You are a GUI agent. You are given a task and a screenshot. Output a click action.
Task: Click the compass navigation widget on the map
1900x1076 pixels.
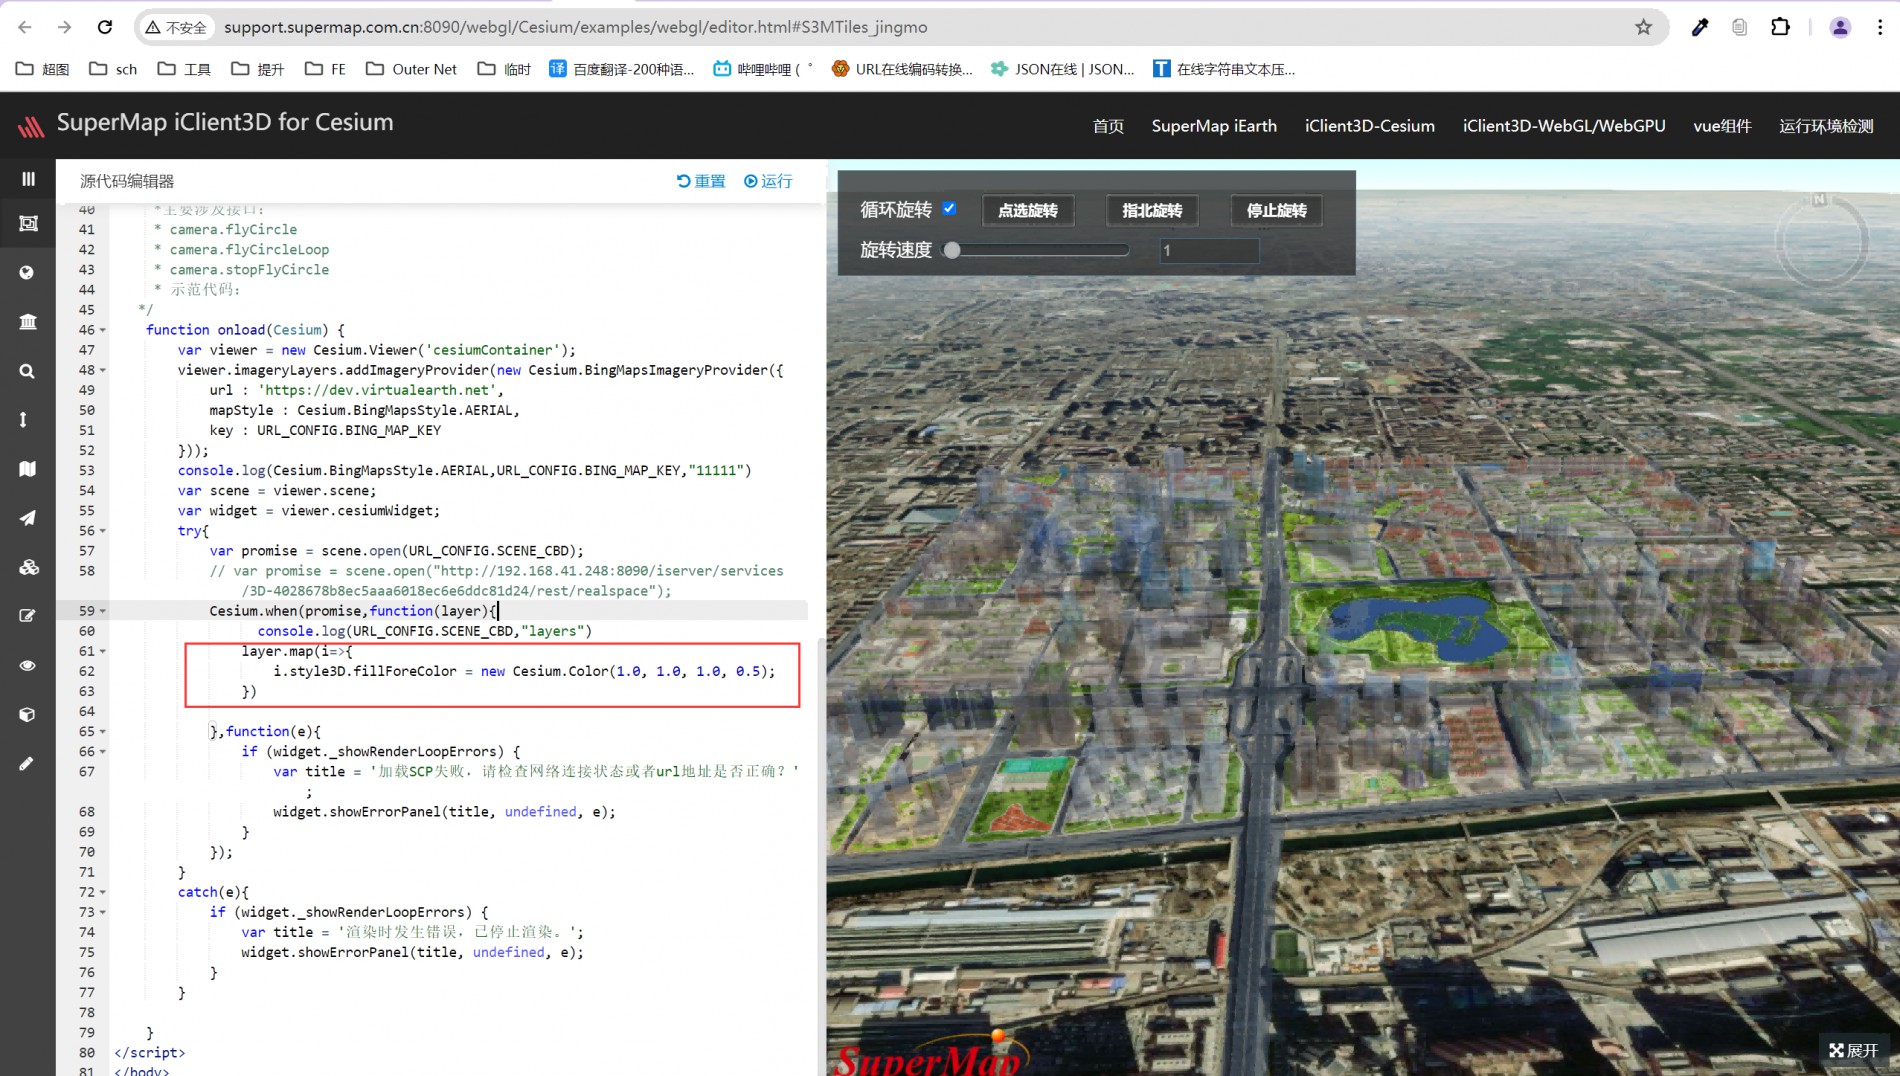coord(1820,240)
